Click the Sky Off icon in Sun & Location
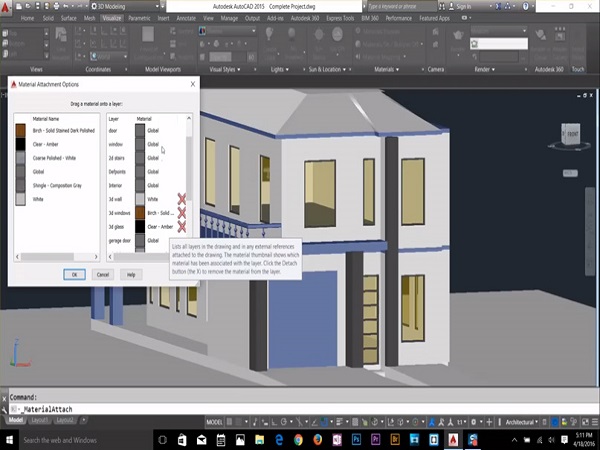 click(x=337, y=34)
